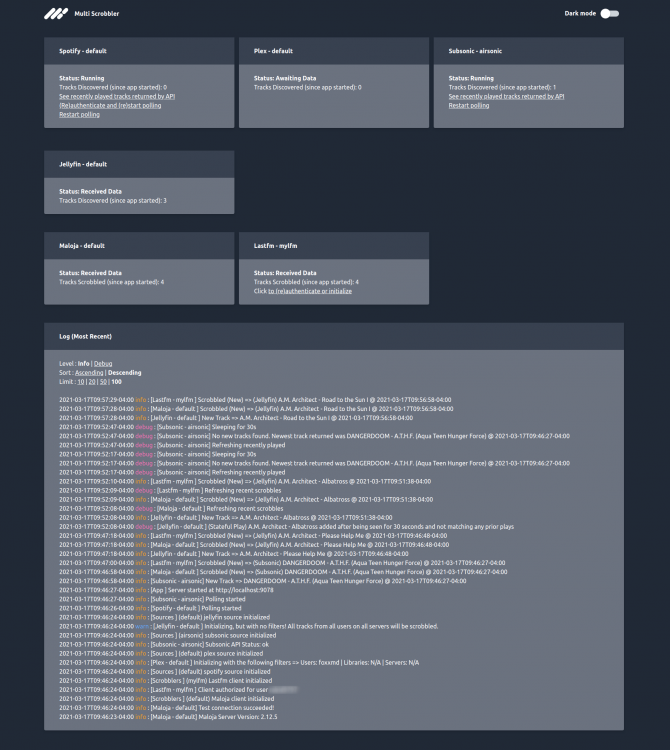Screen dimensions: 670x750
Task: Select Descending sort option
Action: click(x=124, y=373)
